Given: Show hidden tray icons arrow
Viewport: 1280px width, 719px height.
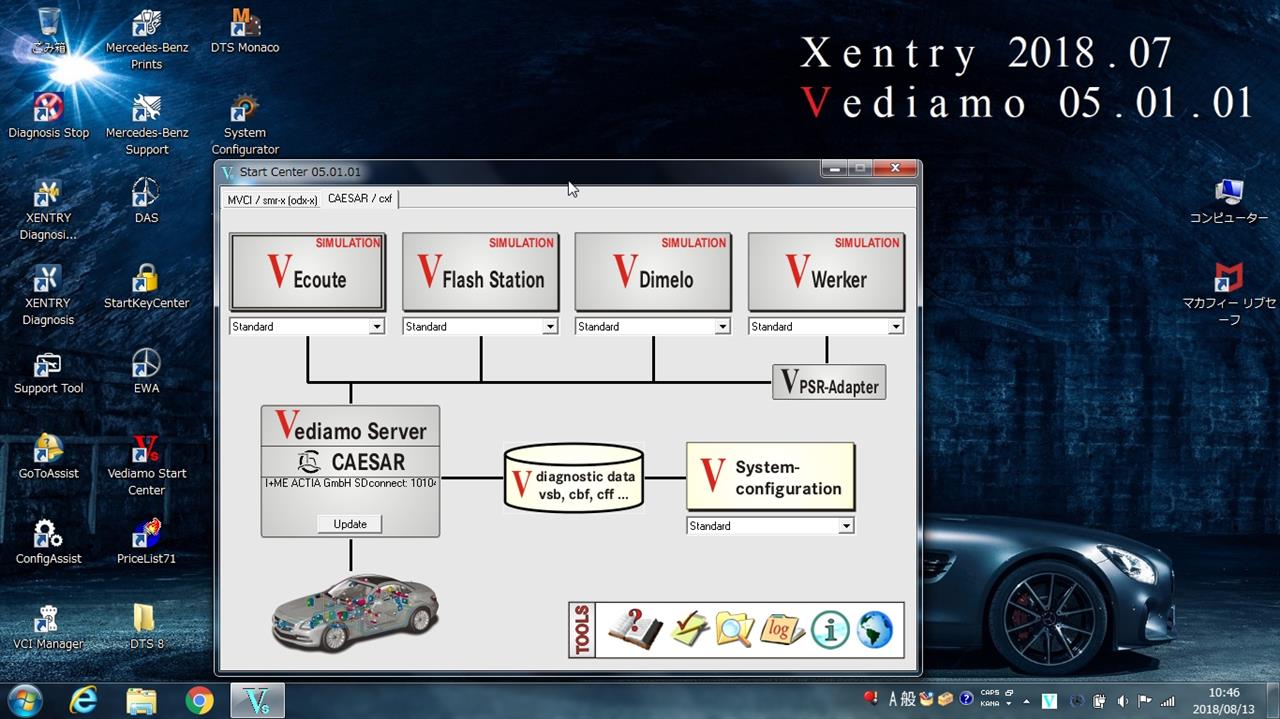Looking at the screenshot, I should tap(1026, 701).
